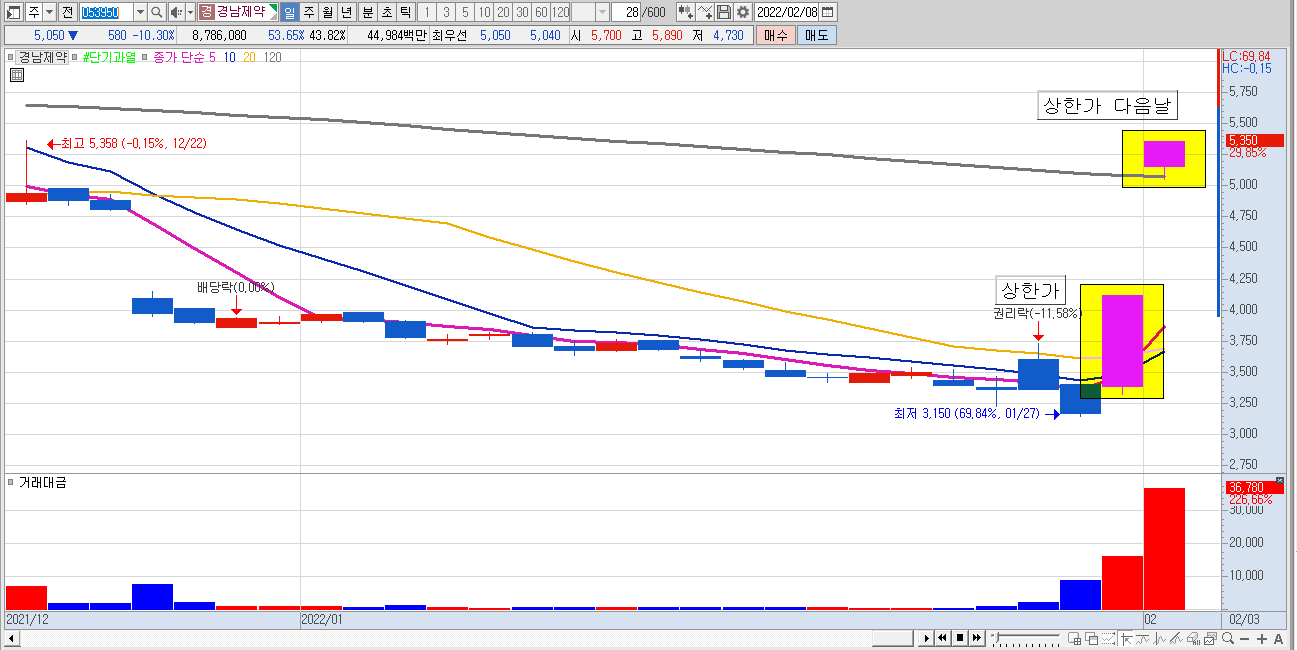This screenshot has width=1297, height=650.
Task: Choose the 30 interval button
Action: pos(522,12)
